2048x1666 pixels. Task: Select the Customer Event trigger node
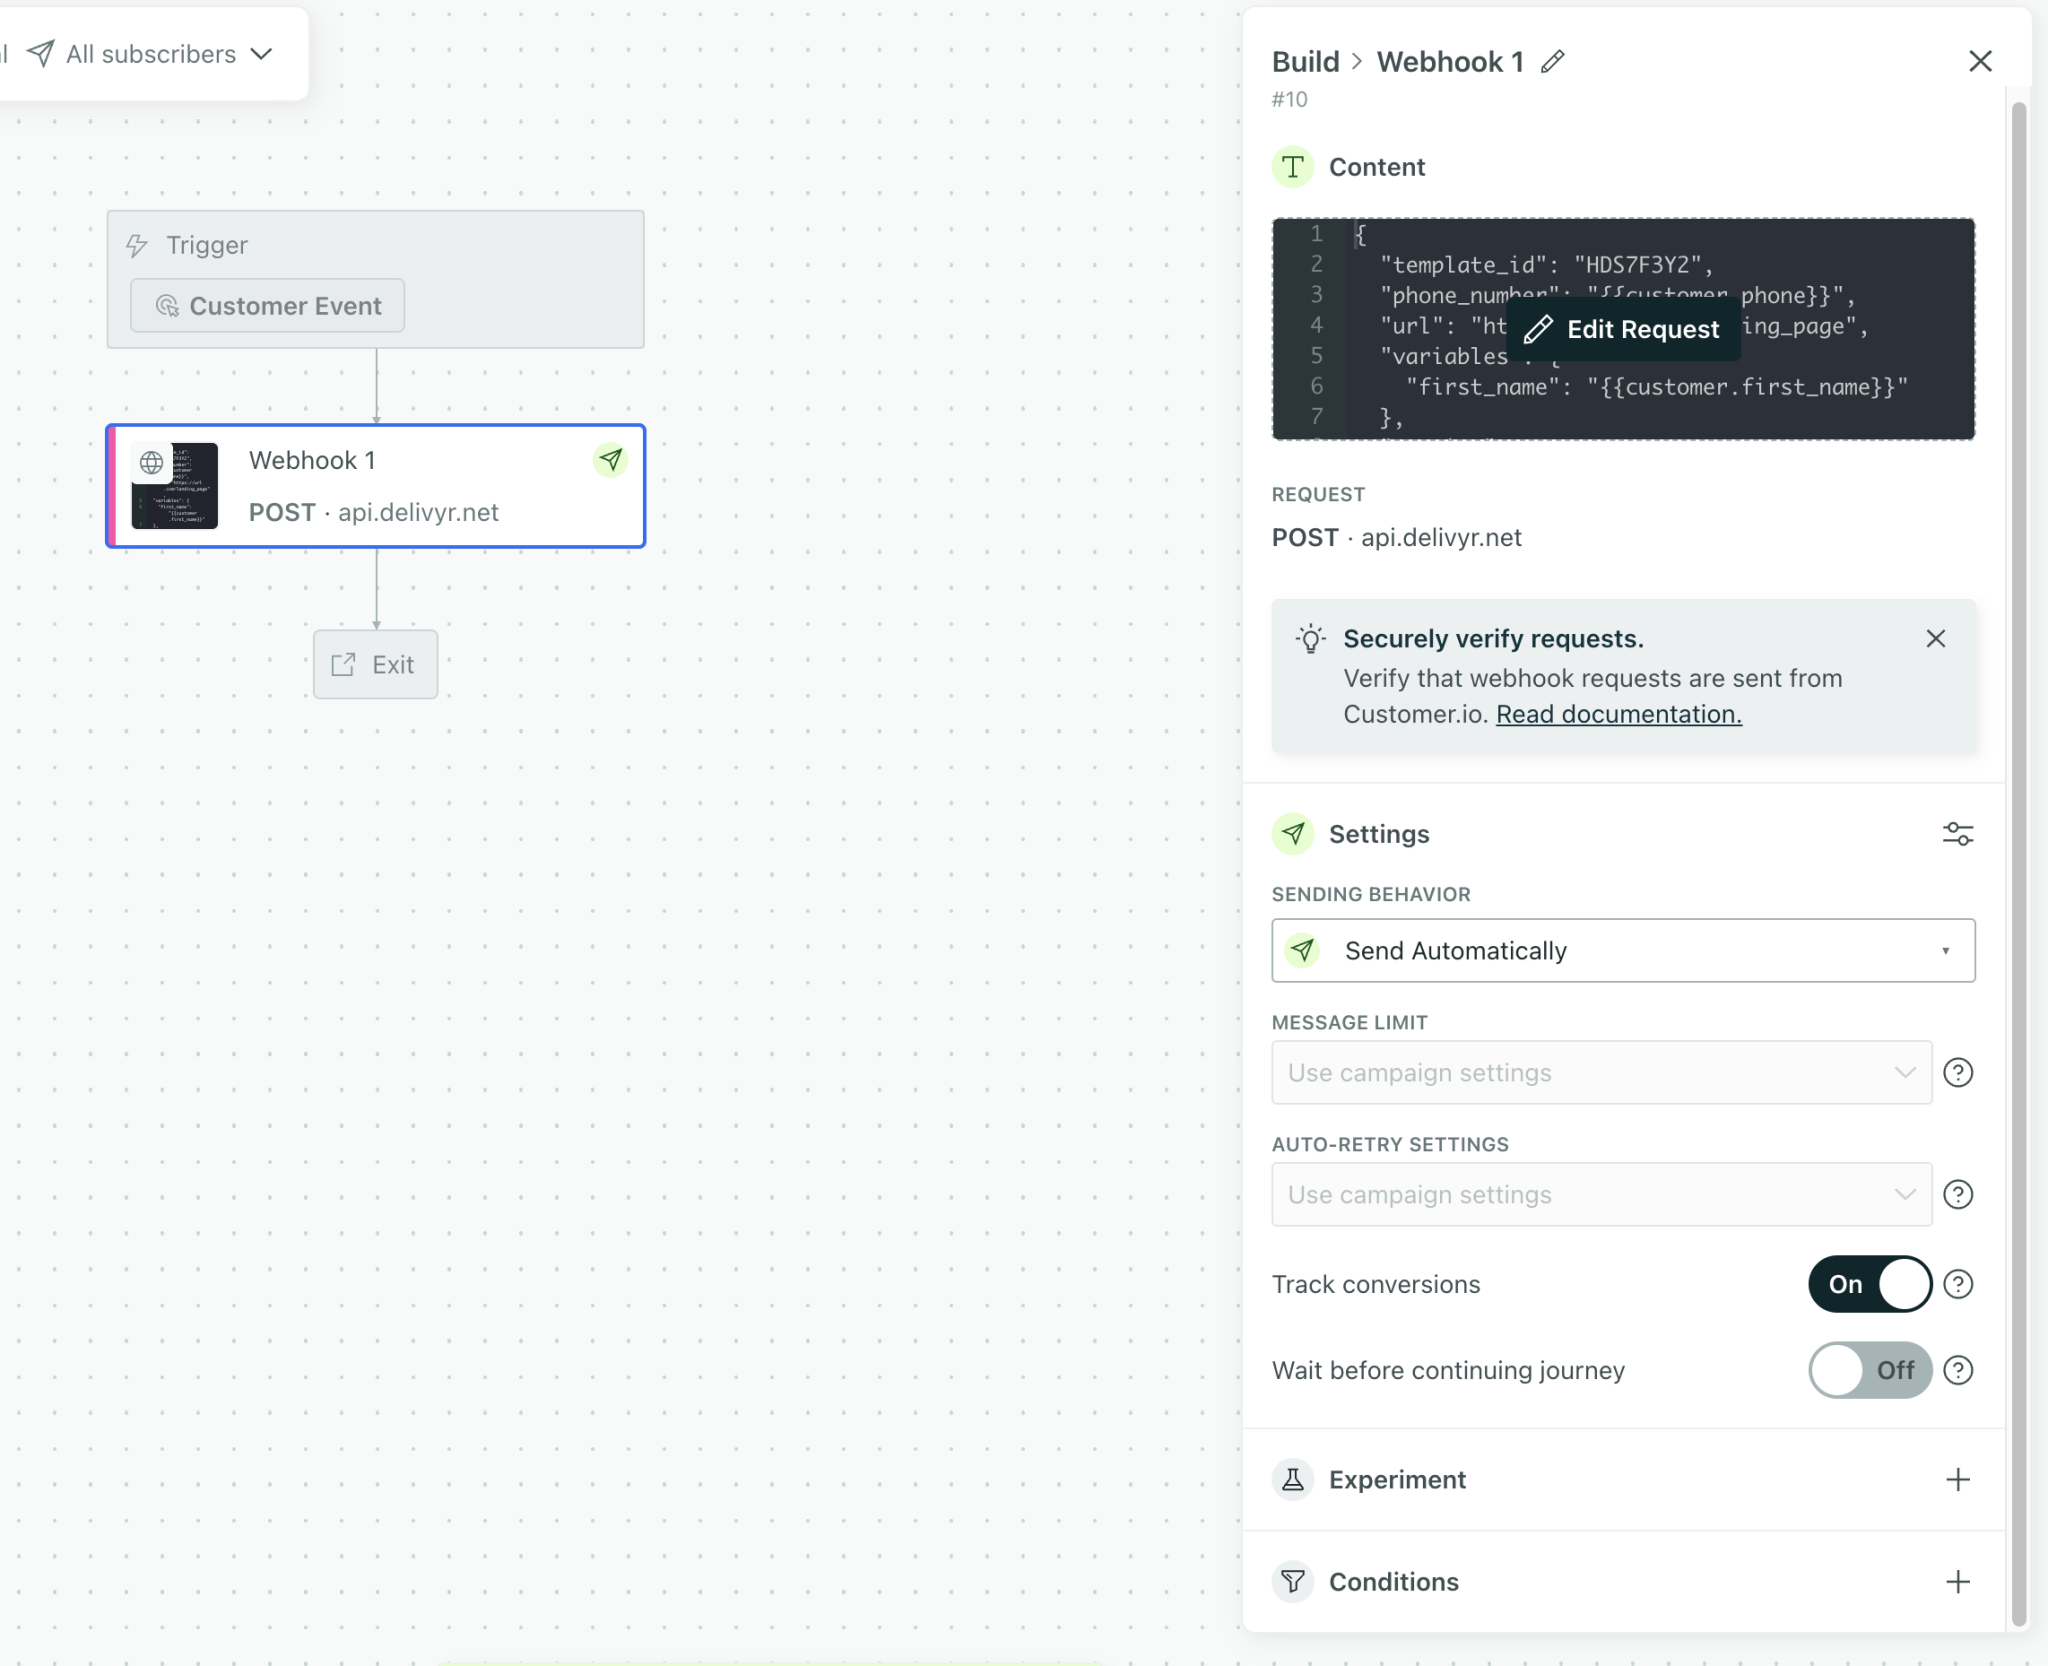(x=268, y=306)
